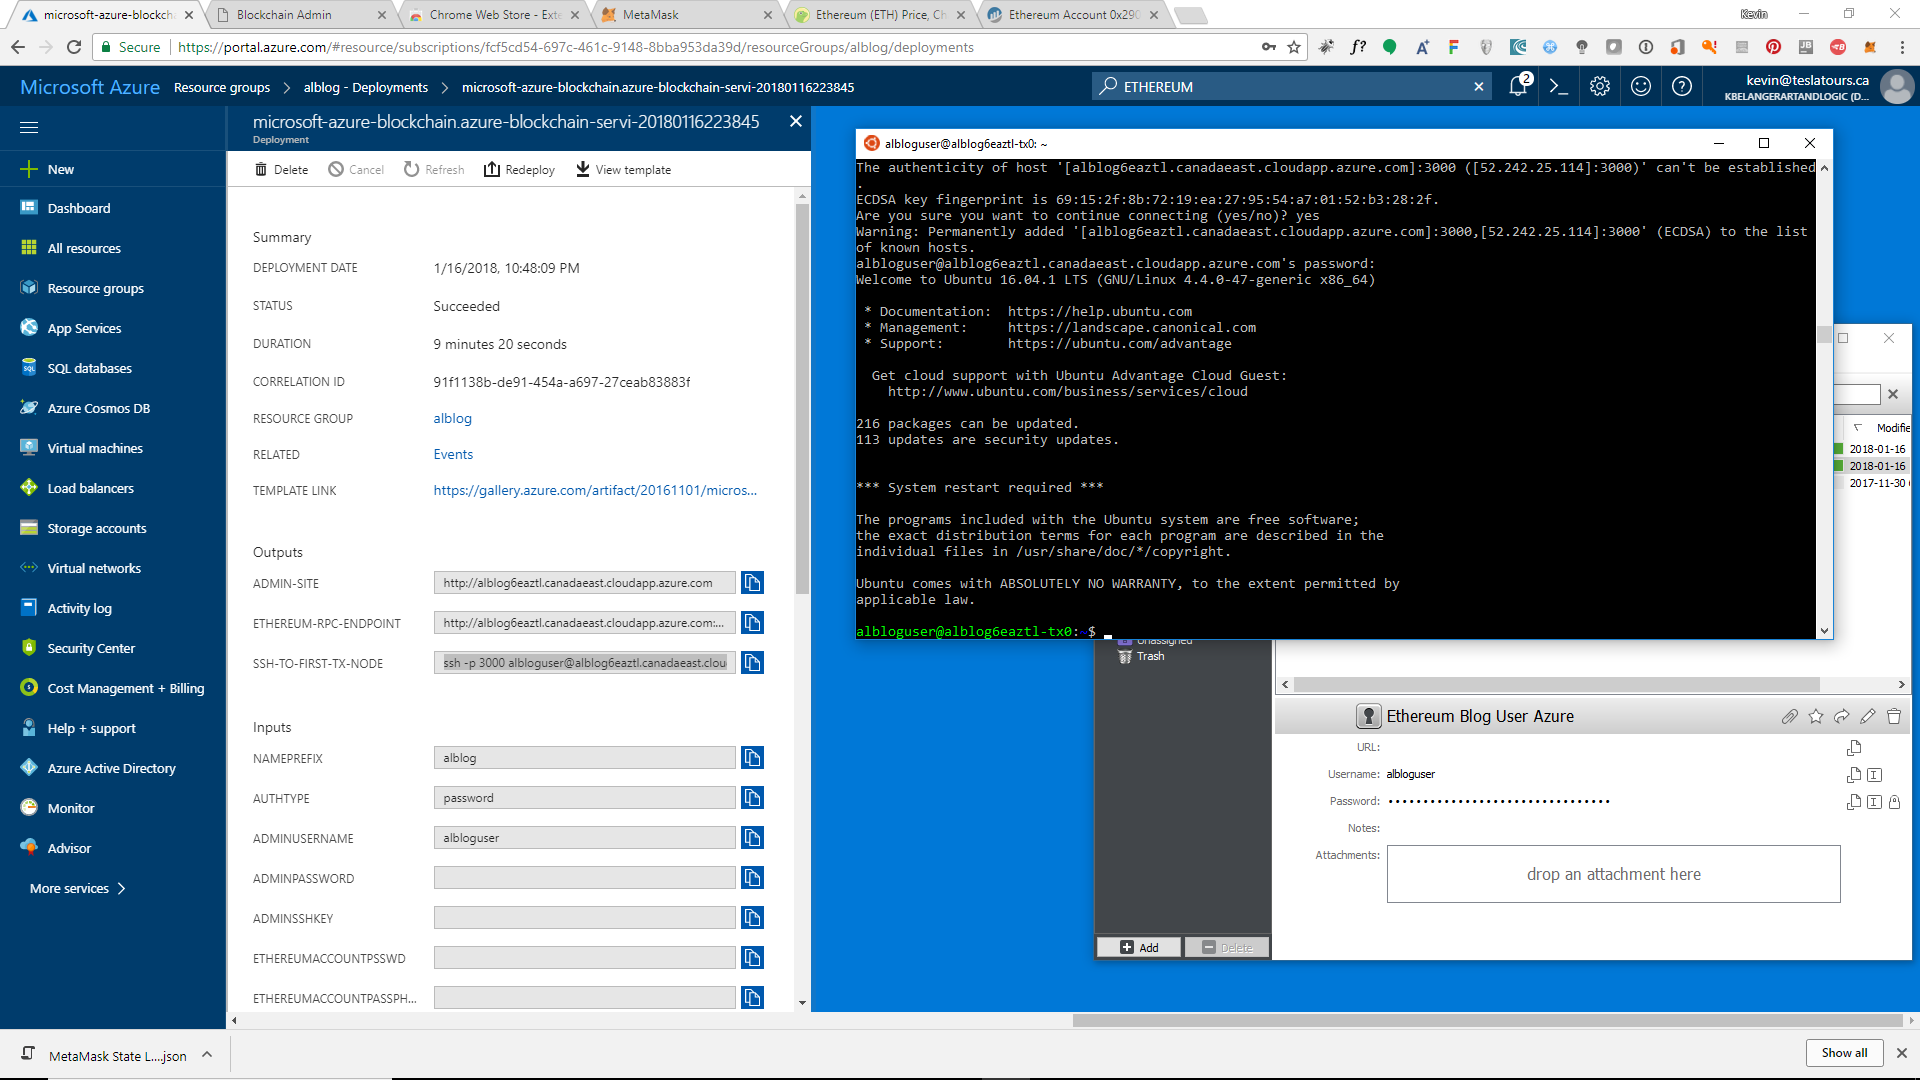Click attachment drop area
The image size is (1920, 1080).
click(1613, 874)
